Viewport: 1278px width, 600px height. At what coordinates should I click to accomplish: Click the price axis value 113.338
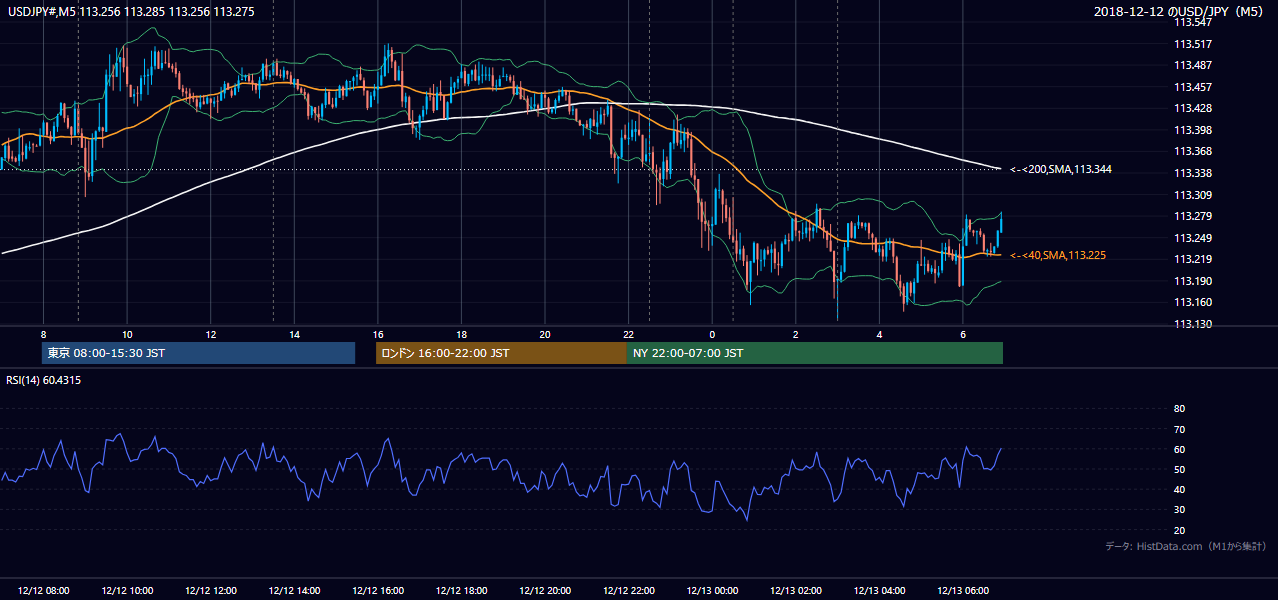1193,173
